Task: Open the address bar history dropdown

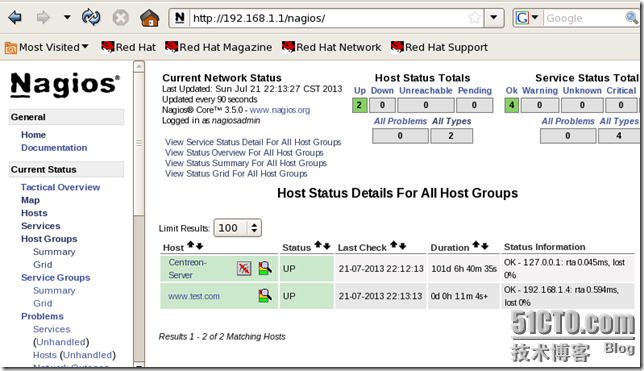Action: (494, 18)
